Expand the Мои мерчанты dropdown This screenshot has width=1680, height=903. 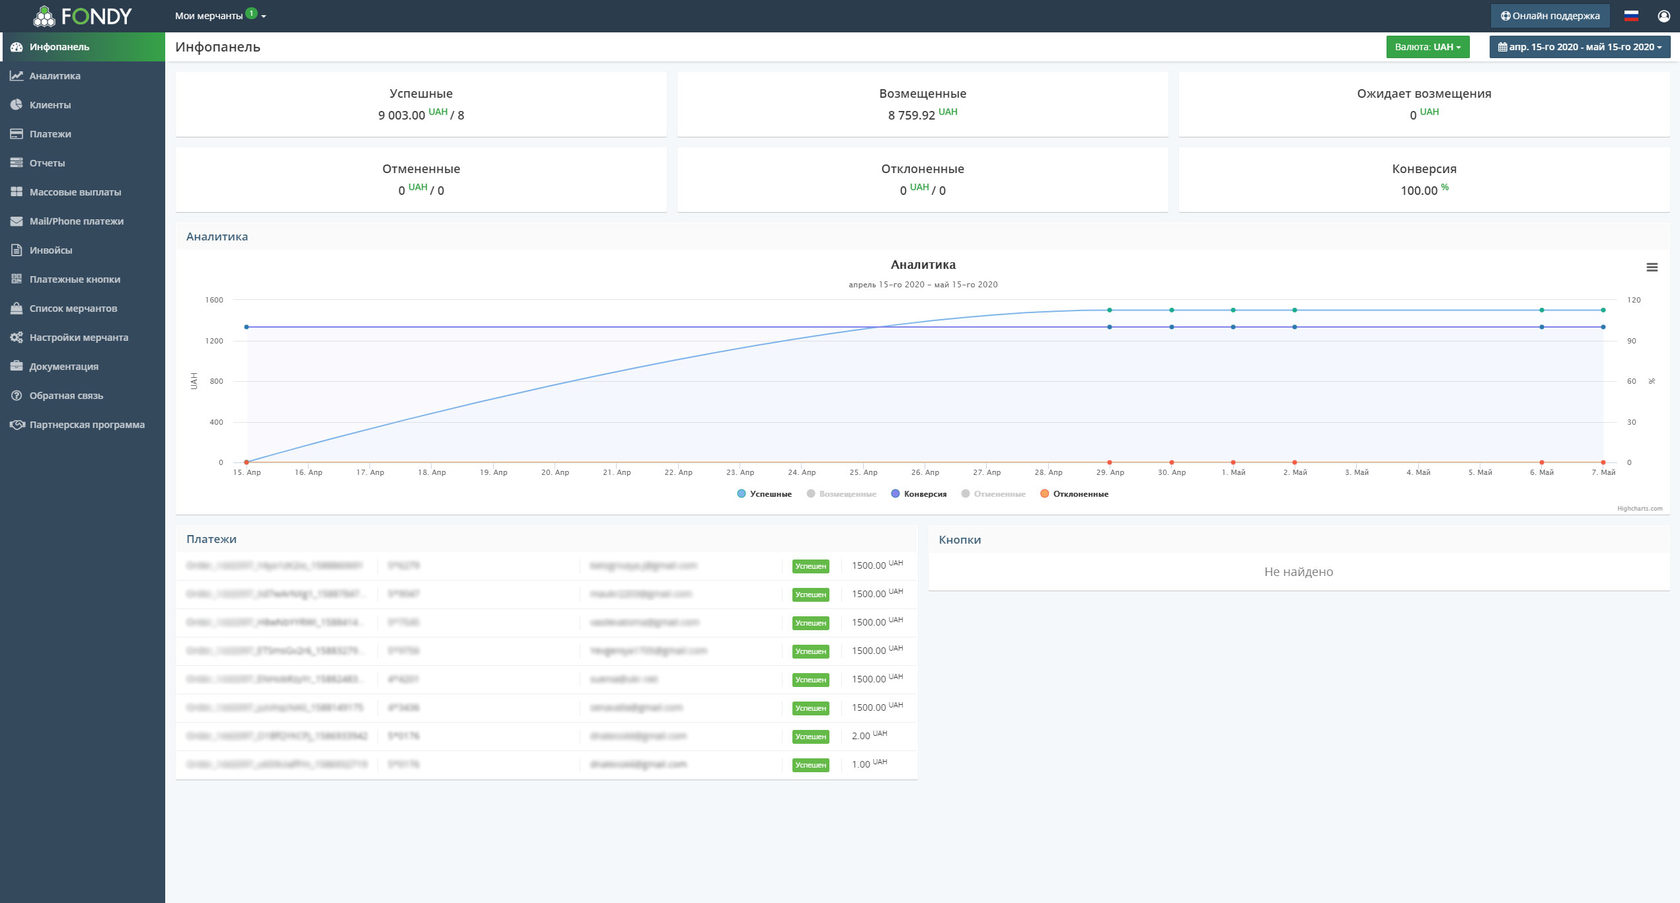220,16
